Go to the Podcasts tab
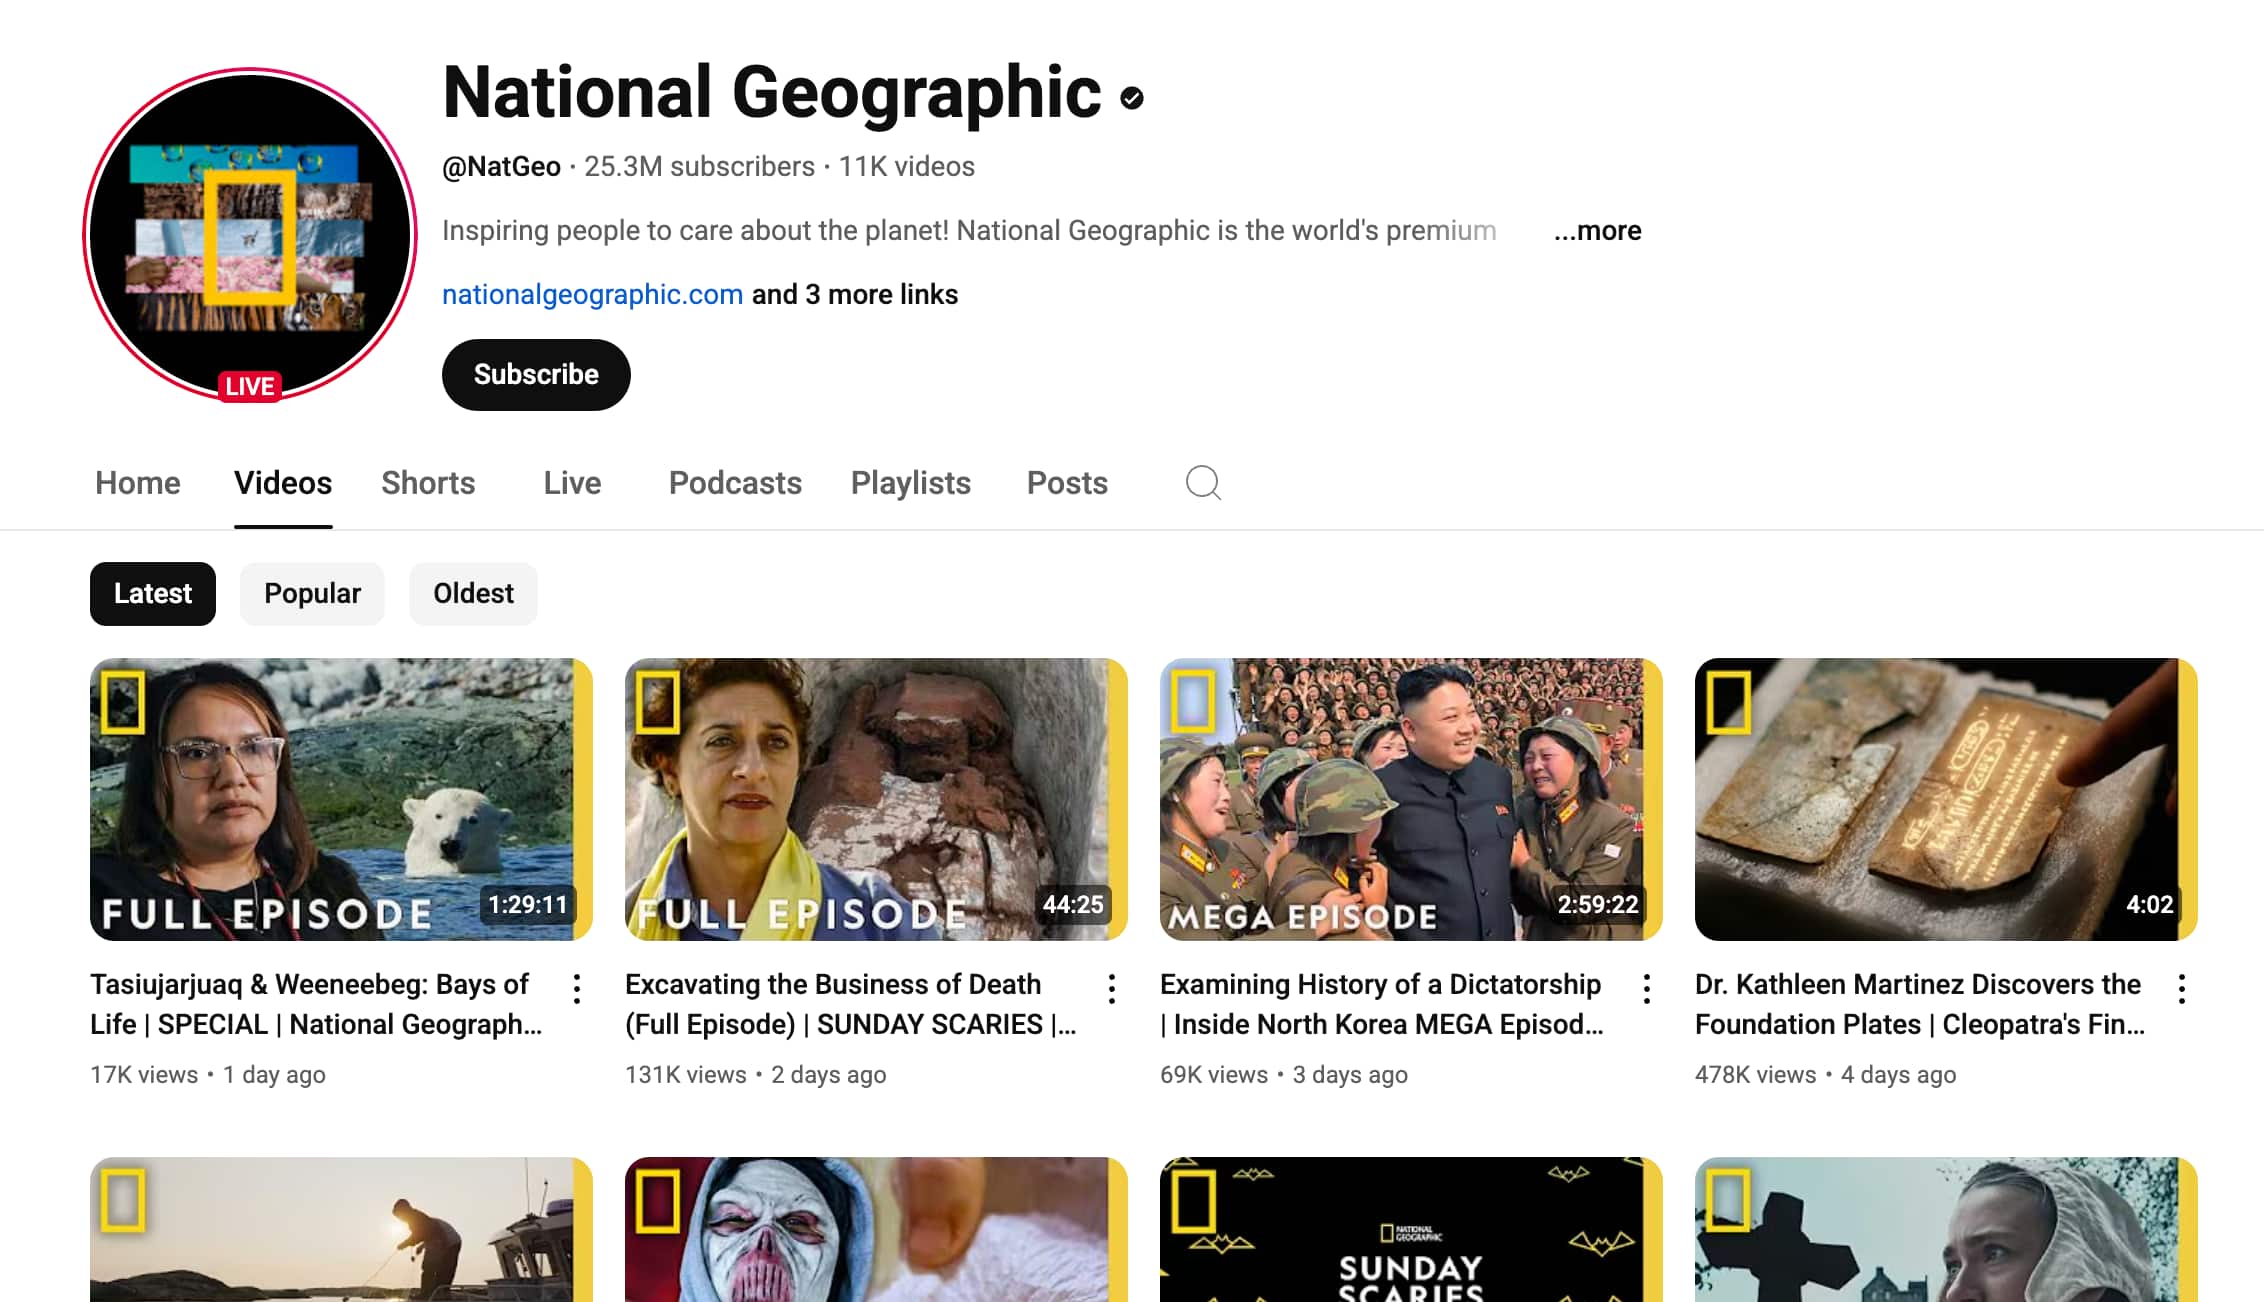Screen dimensions: 2264x1302 pyautogui.click(x=735, y=483)
